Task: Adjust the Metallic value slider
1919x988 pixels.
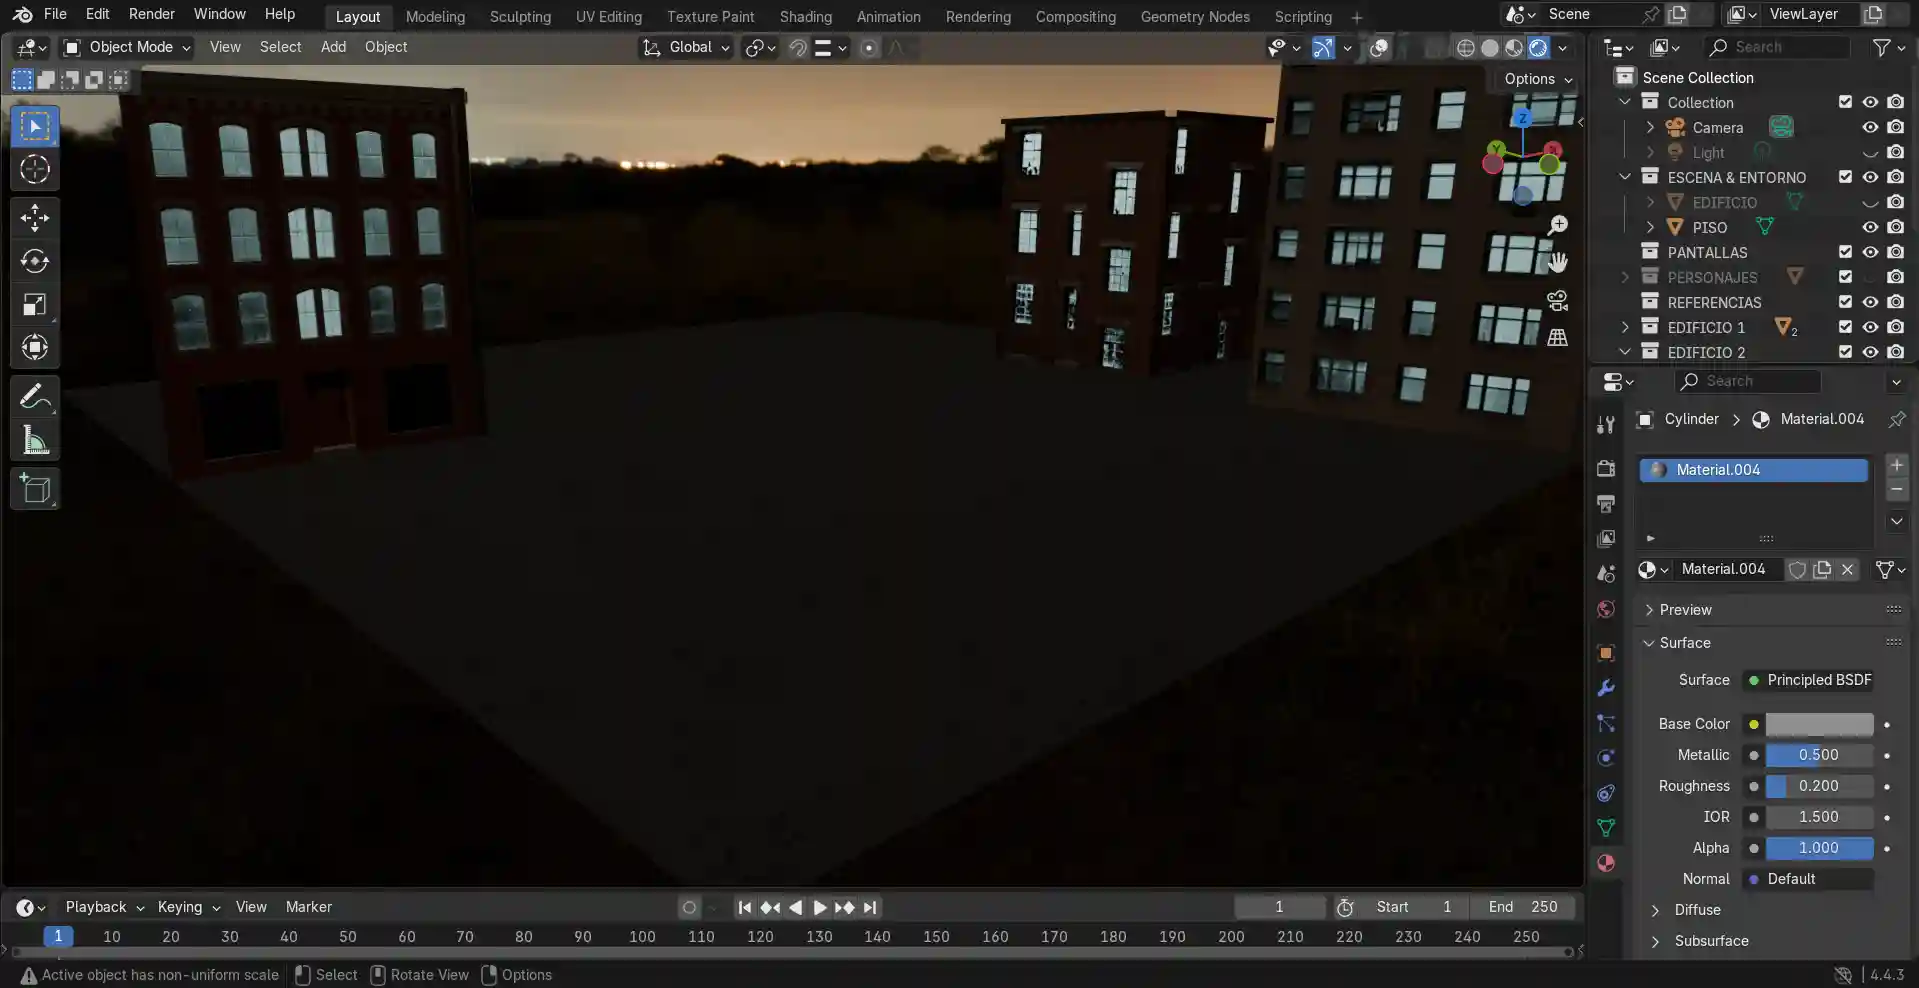Action: pos(1819,755)
